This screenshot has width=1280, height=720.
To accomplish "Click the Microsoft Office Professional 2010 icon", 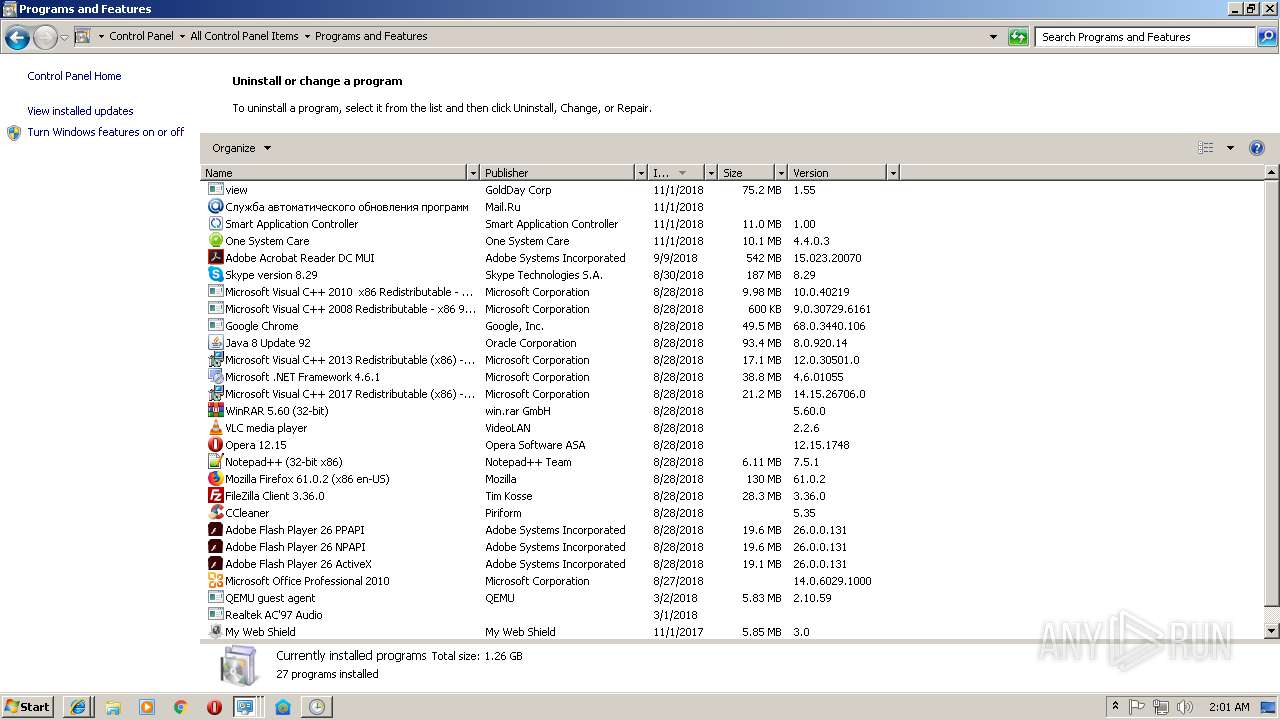I will pos(215,581).
